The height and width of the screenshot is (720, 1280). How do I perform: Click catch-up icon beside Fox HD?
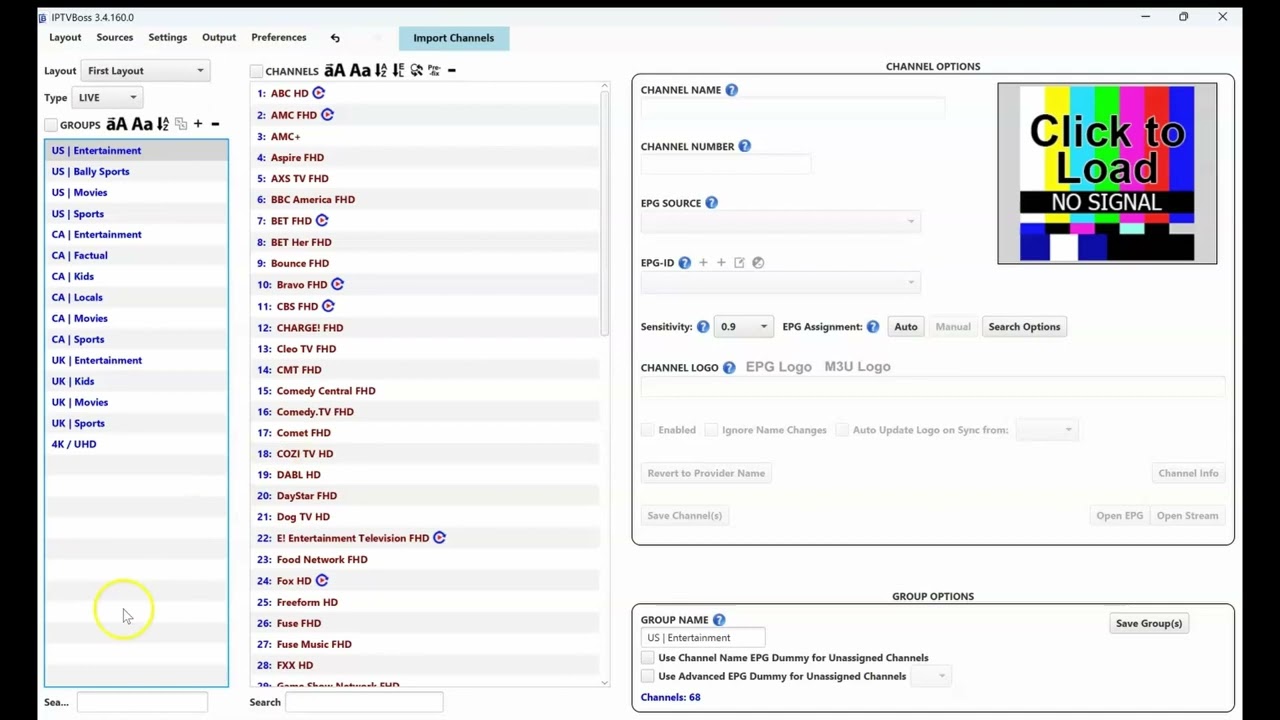(322, 580)
